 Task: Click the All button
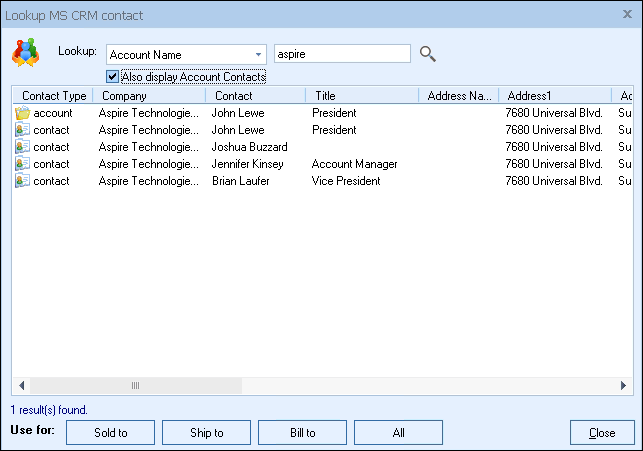click(x=398, y=433)
